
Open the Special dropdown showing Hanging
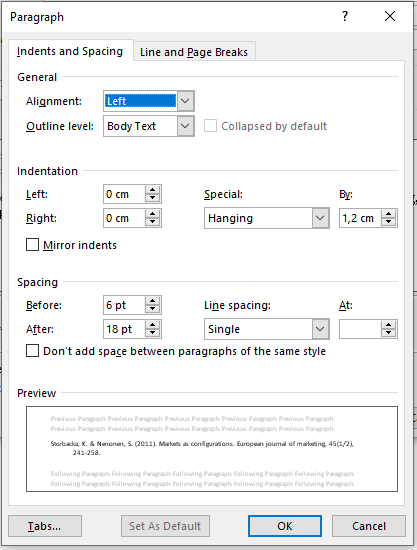pos(267,218)
